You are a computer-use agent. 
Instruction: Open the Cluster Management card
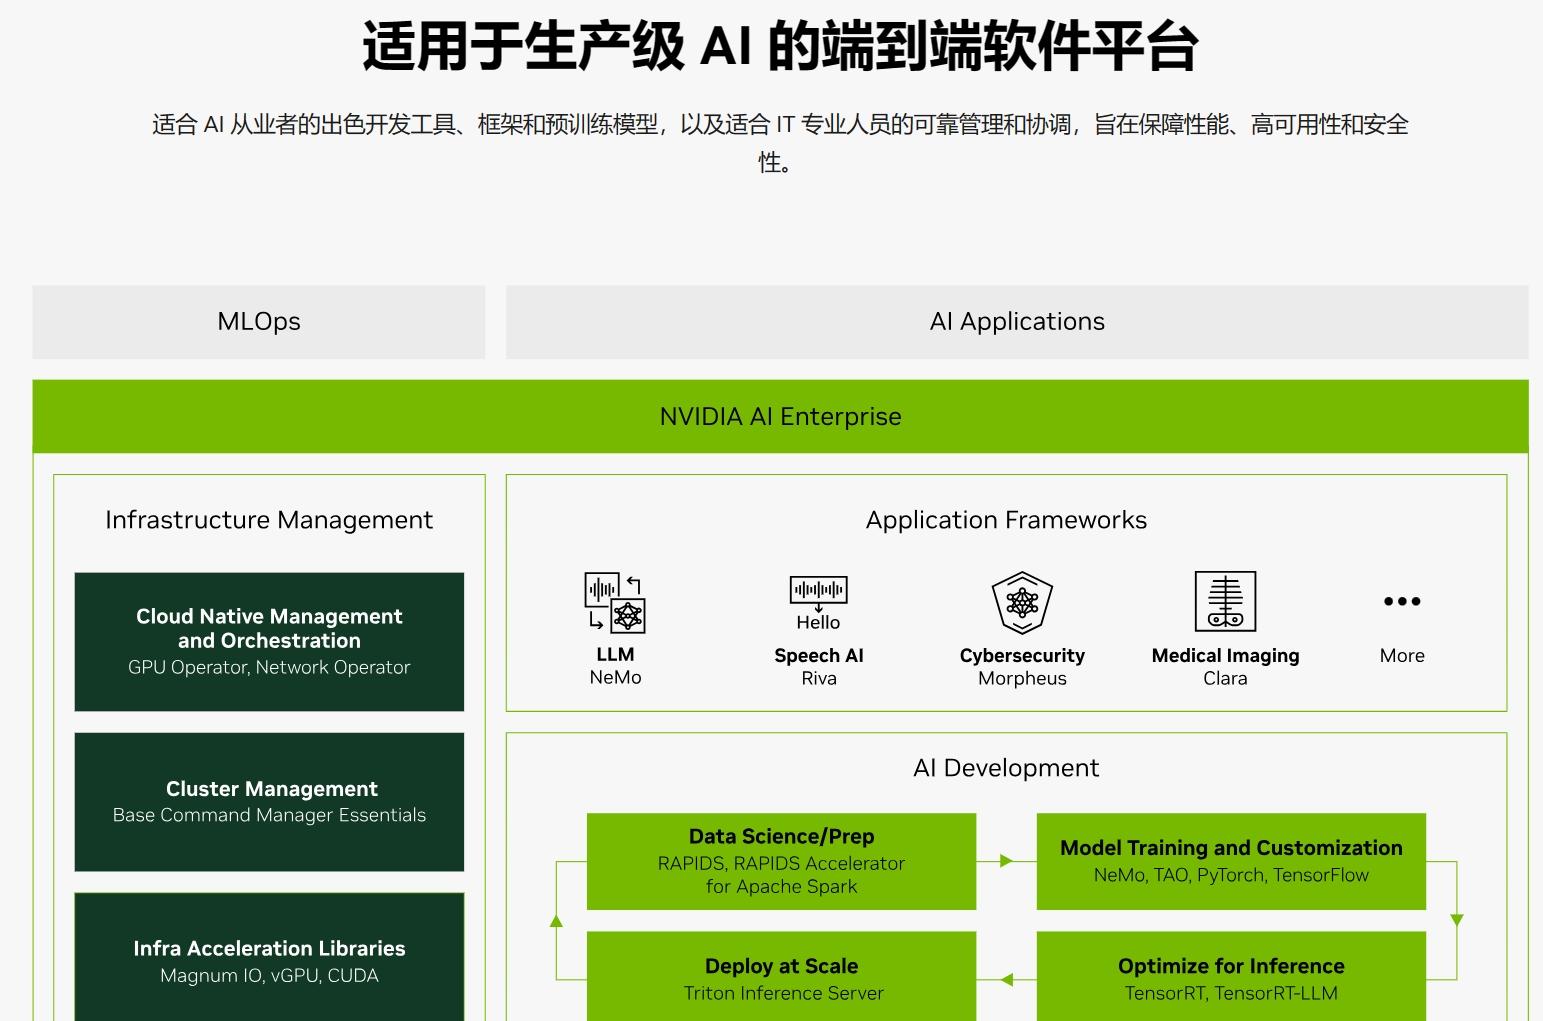coord(269,802)
